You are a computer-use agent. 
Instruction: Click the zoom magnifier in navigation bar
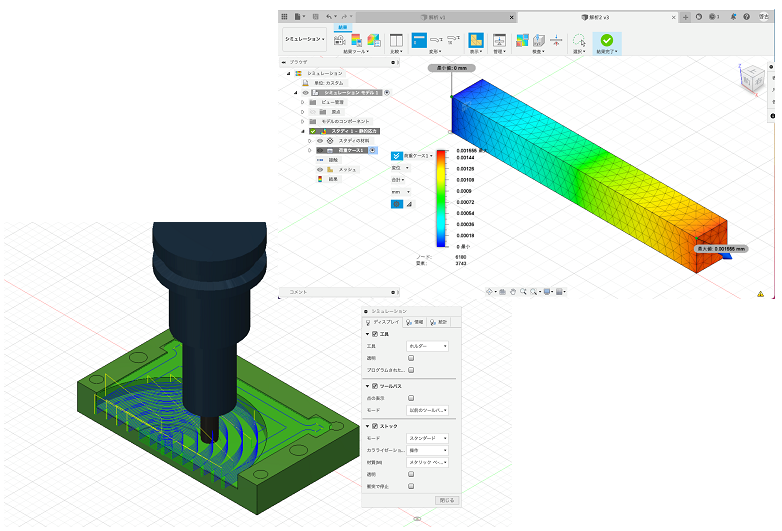523,292
